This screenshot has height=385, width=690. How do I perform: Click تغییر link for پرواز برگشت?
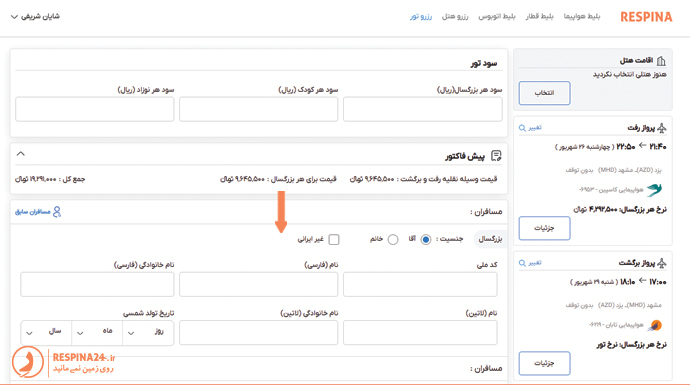click(x=535, y=263)
